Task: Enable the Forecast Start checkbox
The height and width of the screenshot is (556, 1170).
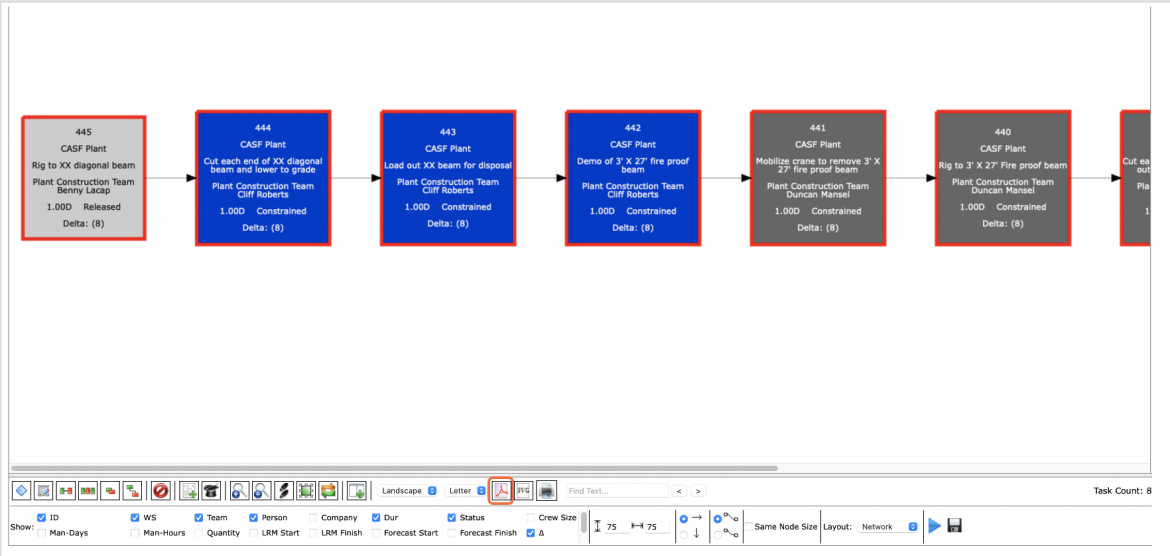Action: click(x=376, y=533)
